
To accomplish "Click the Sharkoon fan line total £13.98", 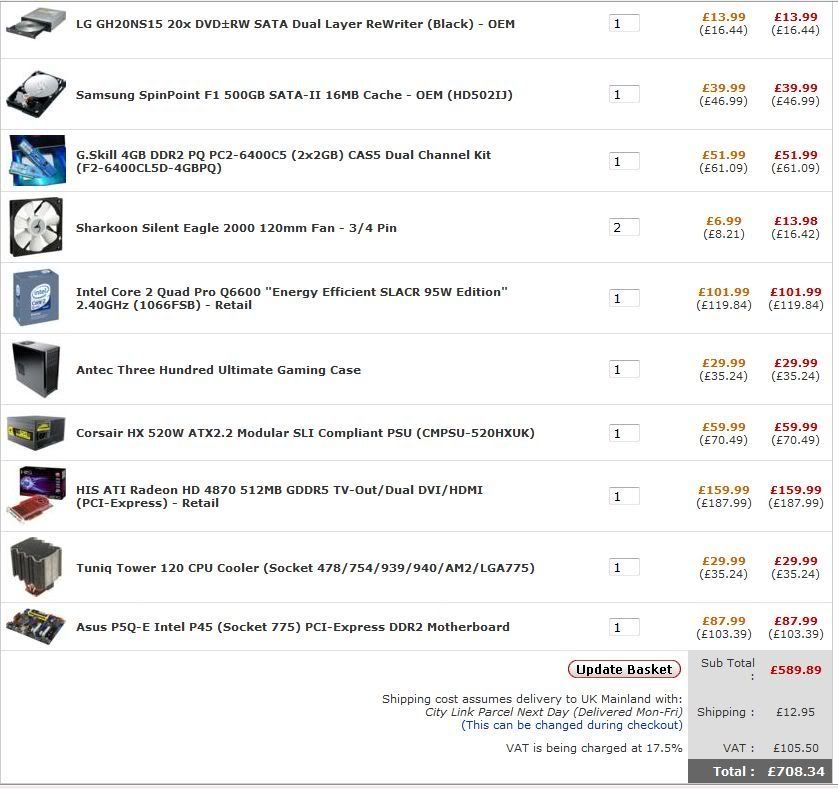I will pyautogui.click(x=796, y=221).
